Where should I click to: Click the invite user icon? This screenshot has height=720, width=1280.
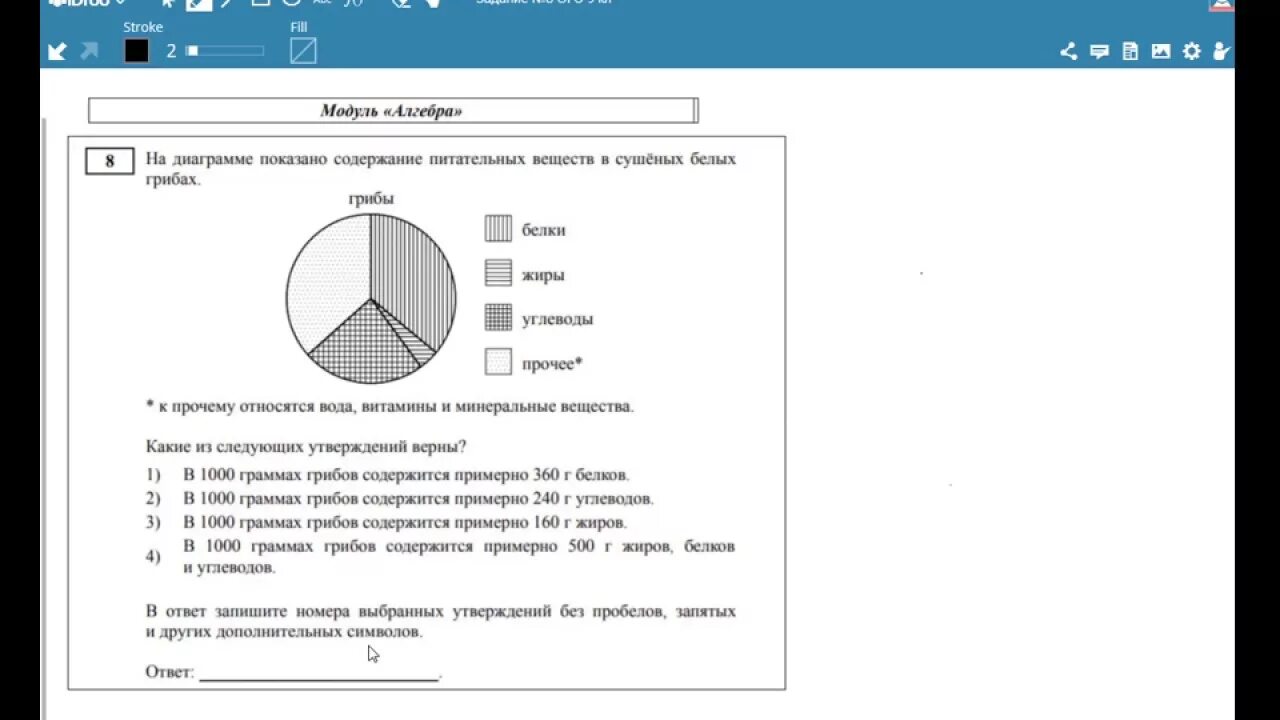coord(1221,52)
